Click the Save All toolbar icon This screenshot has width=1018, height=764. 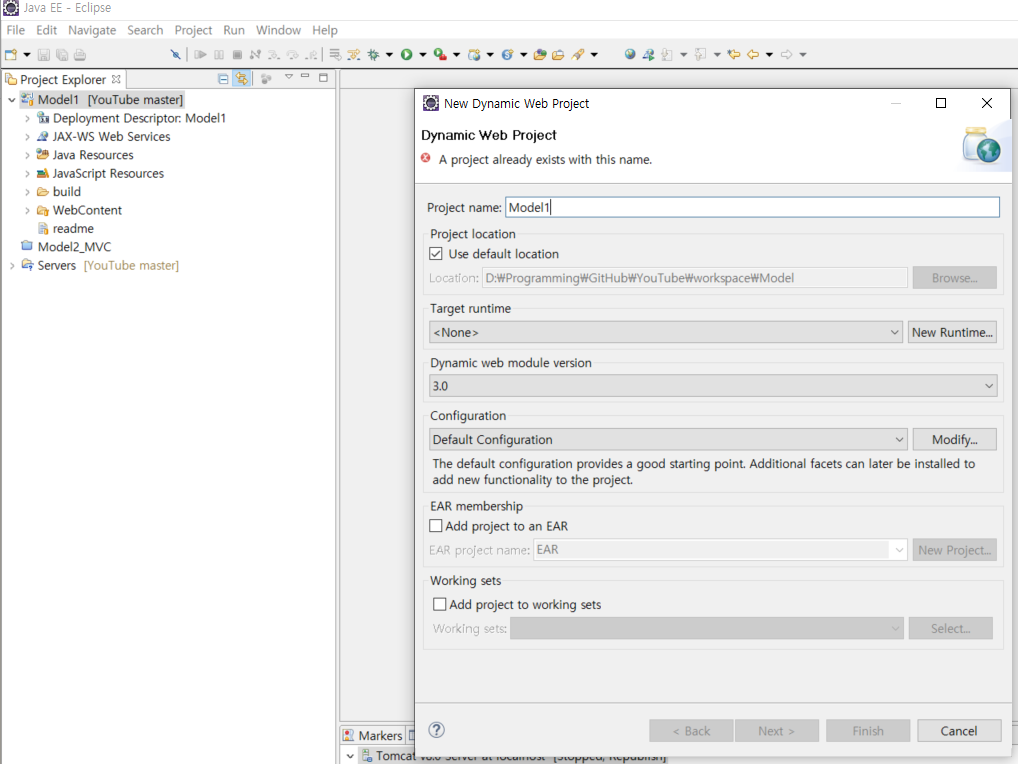pyautogui.click(x=62, y=55)
